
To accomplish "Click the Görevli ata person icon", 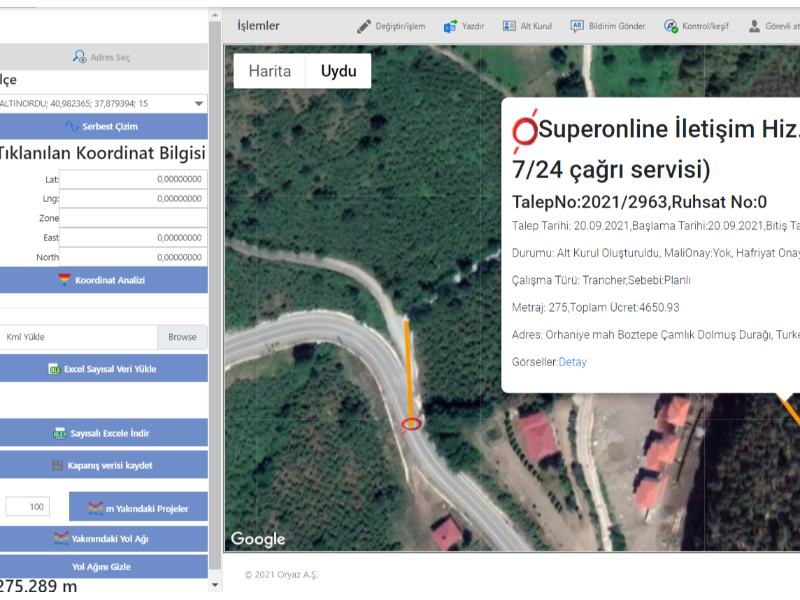I will click(754, 26).
